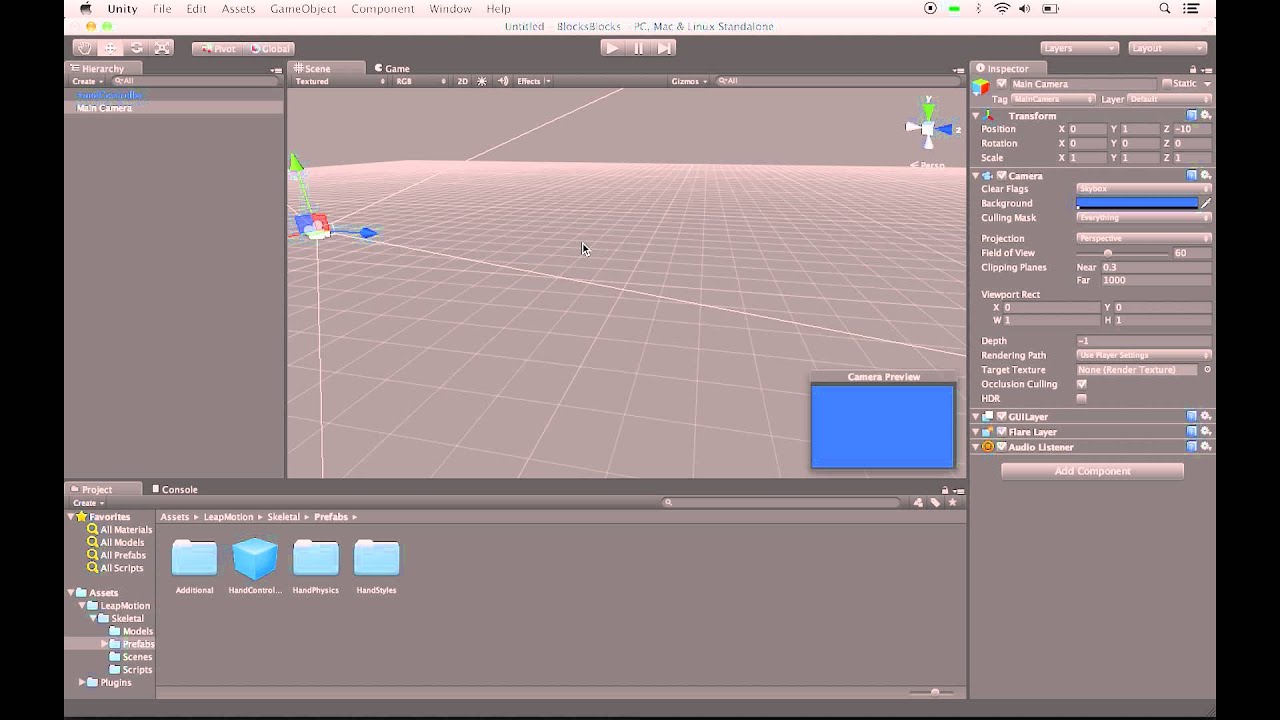Open the Layout dropdown in toolbar
Viewport: 1280px width, 720px height.
pos(1168,48)
